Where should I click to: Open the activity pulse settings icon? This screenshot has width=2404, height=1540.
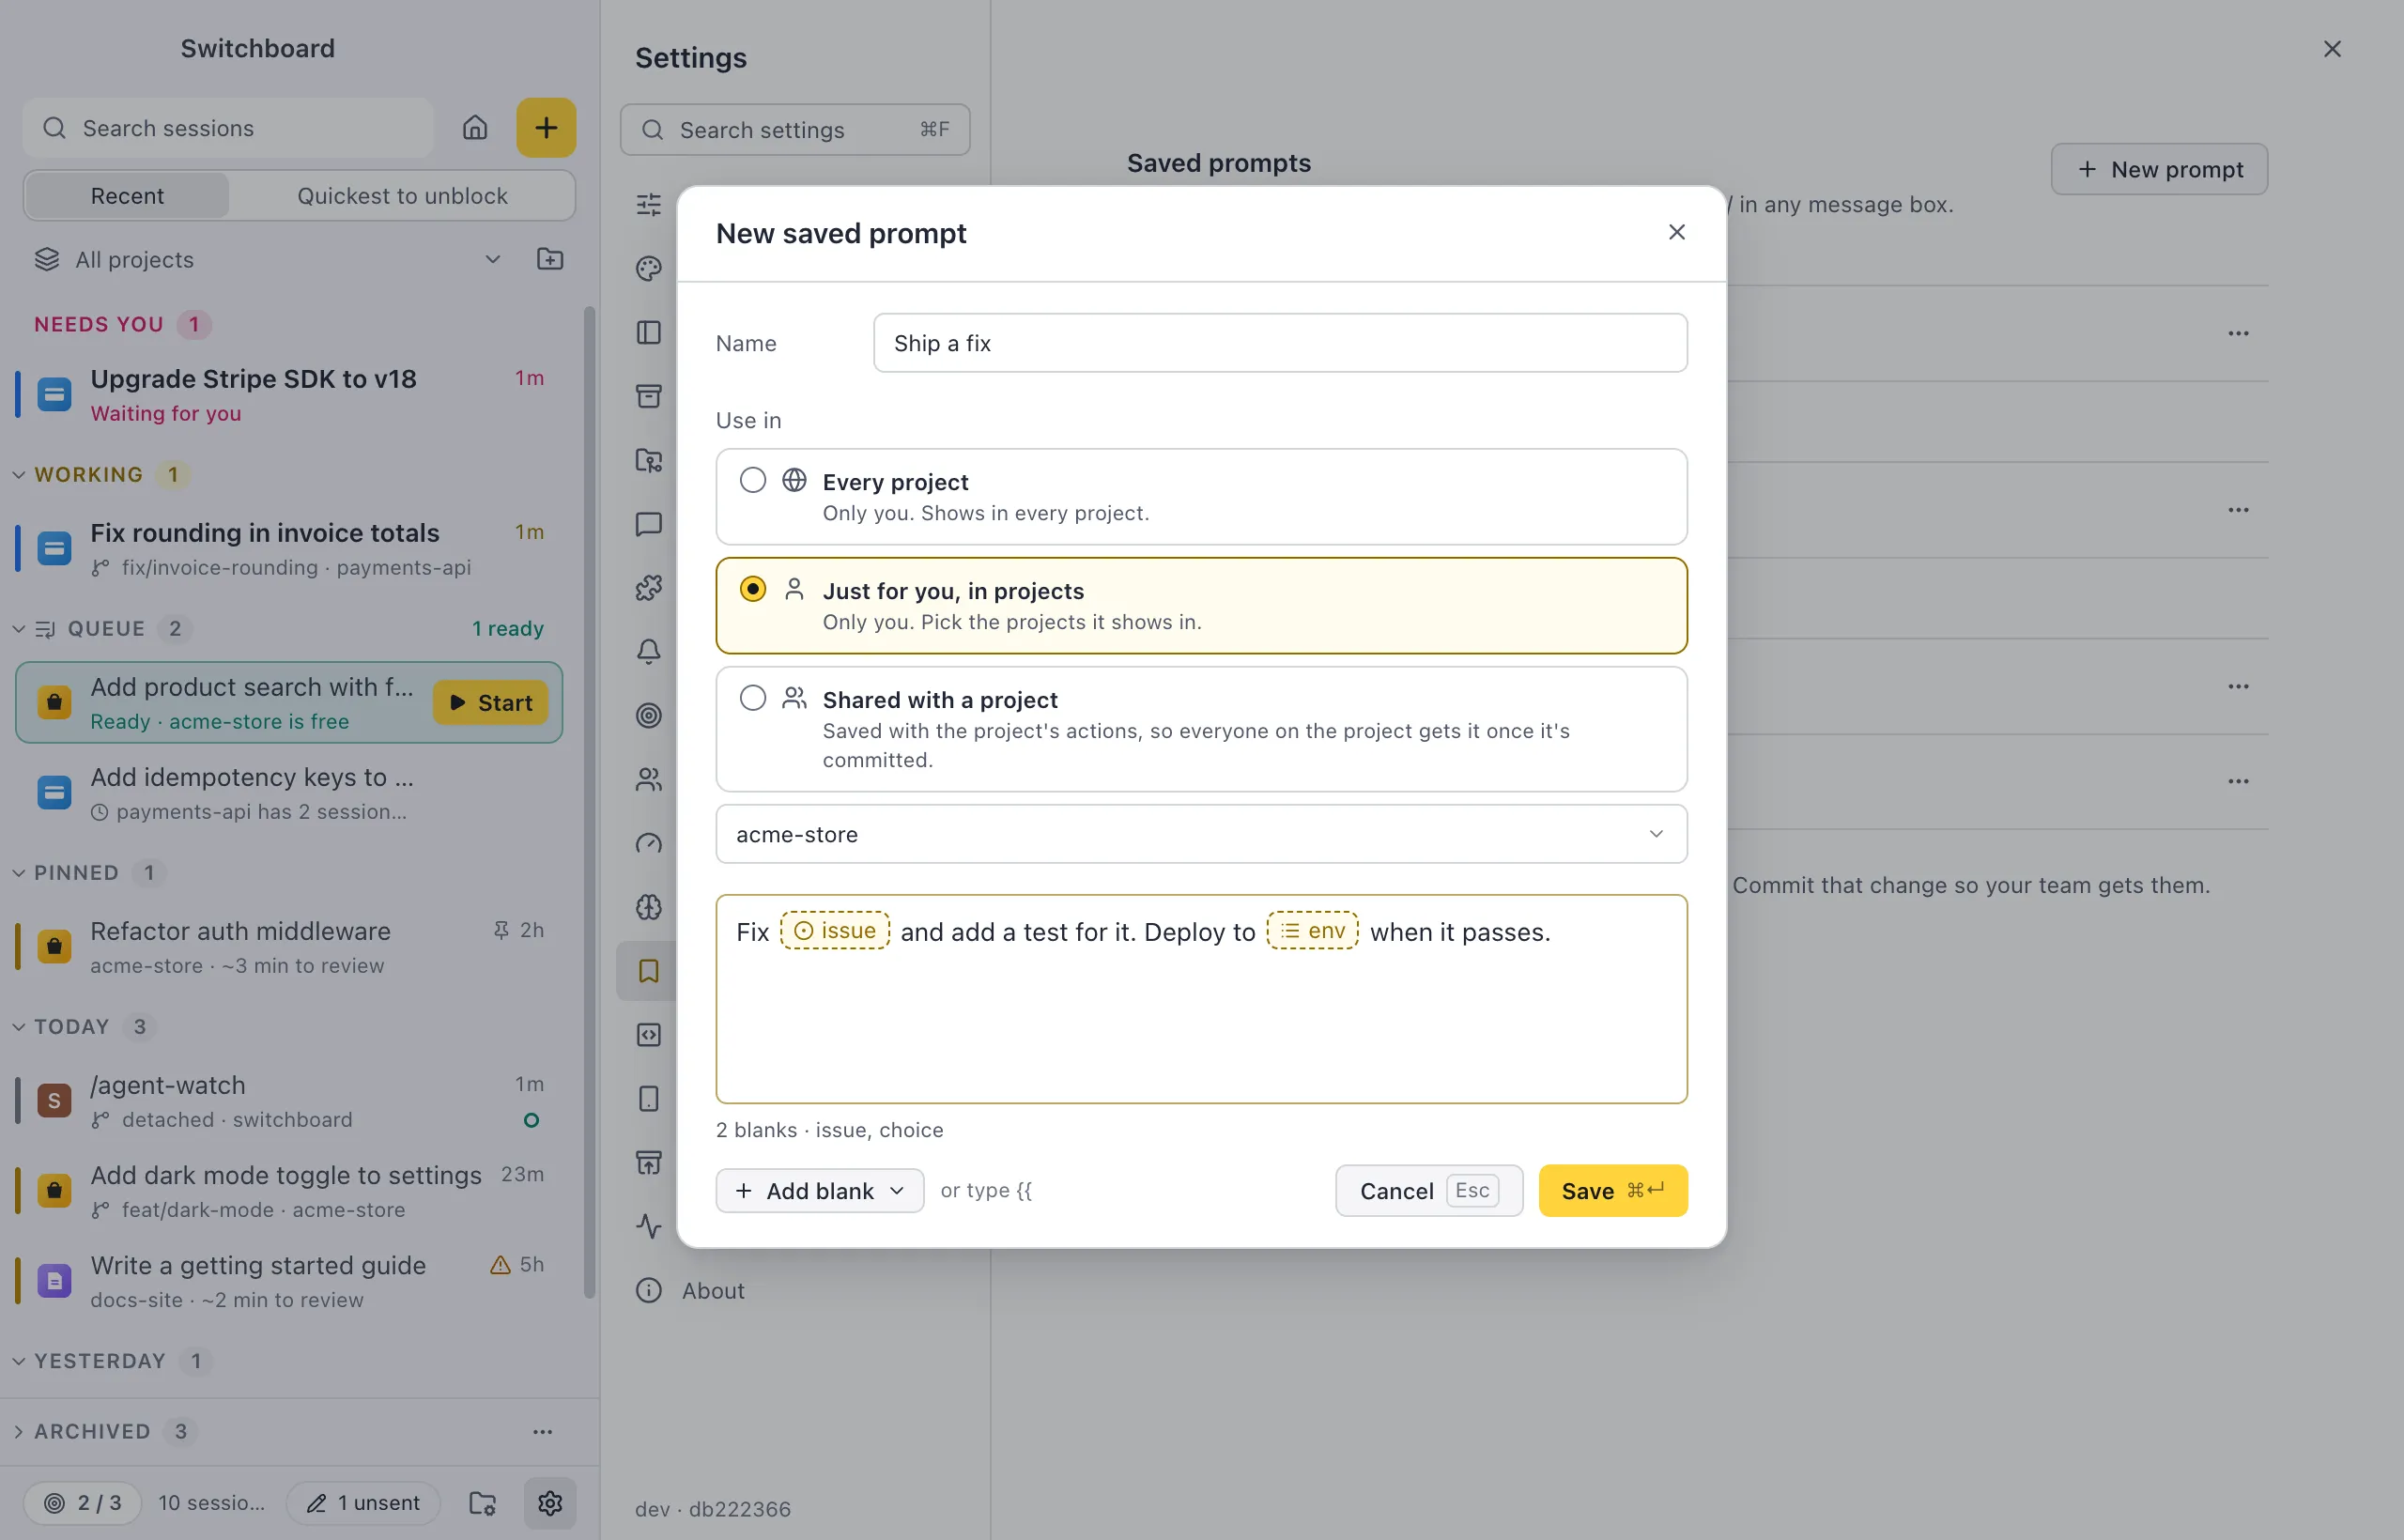(649, 1226)
